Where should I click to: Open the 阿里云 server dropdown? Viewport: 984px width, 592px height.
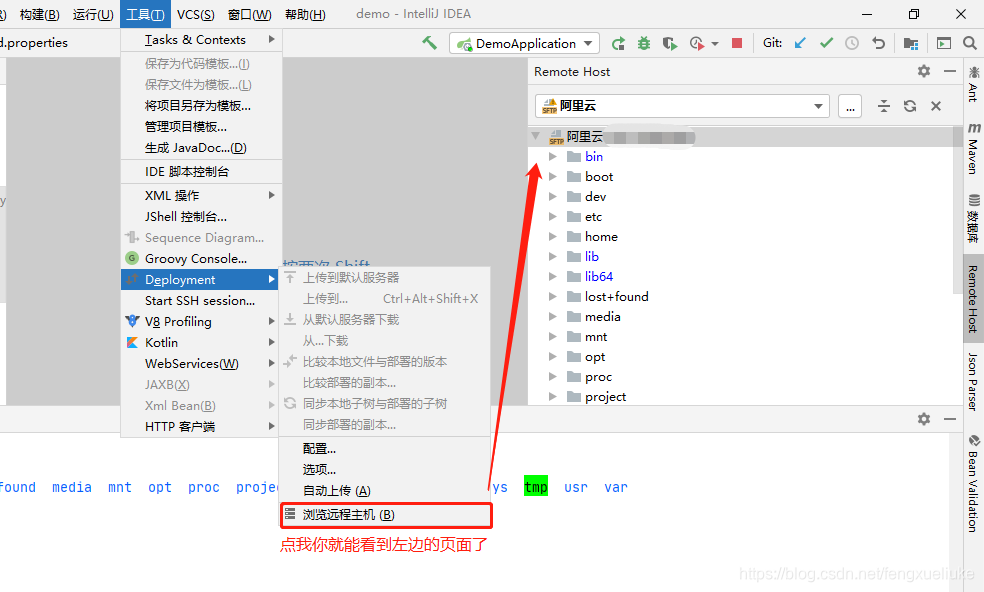coord(683,106)
